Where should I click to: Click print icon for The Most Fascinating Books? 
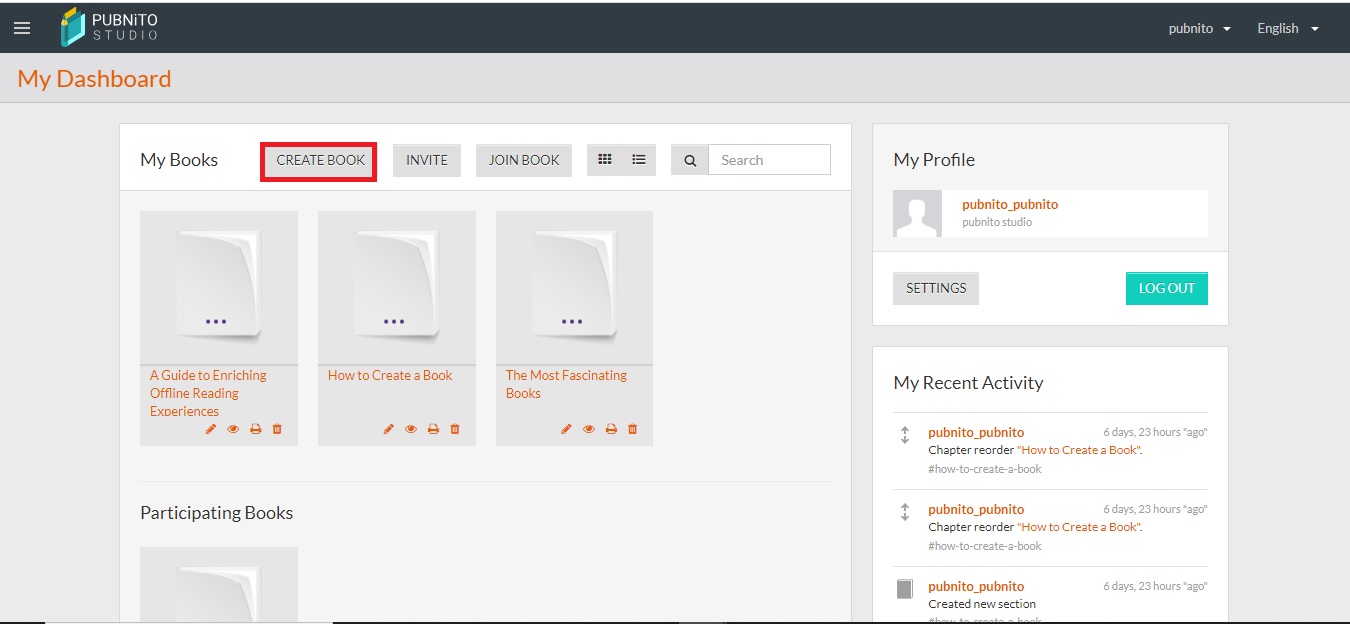tap(611, 429)
